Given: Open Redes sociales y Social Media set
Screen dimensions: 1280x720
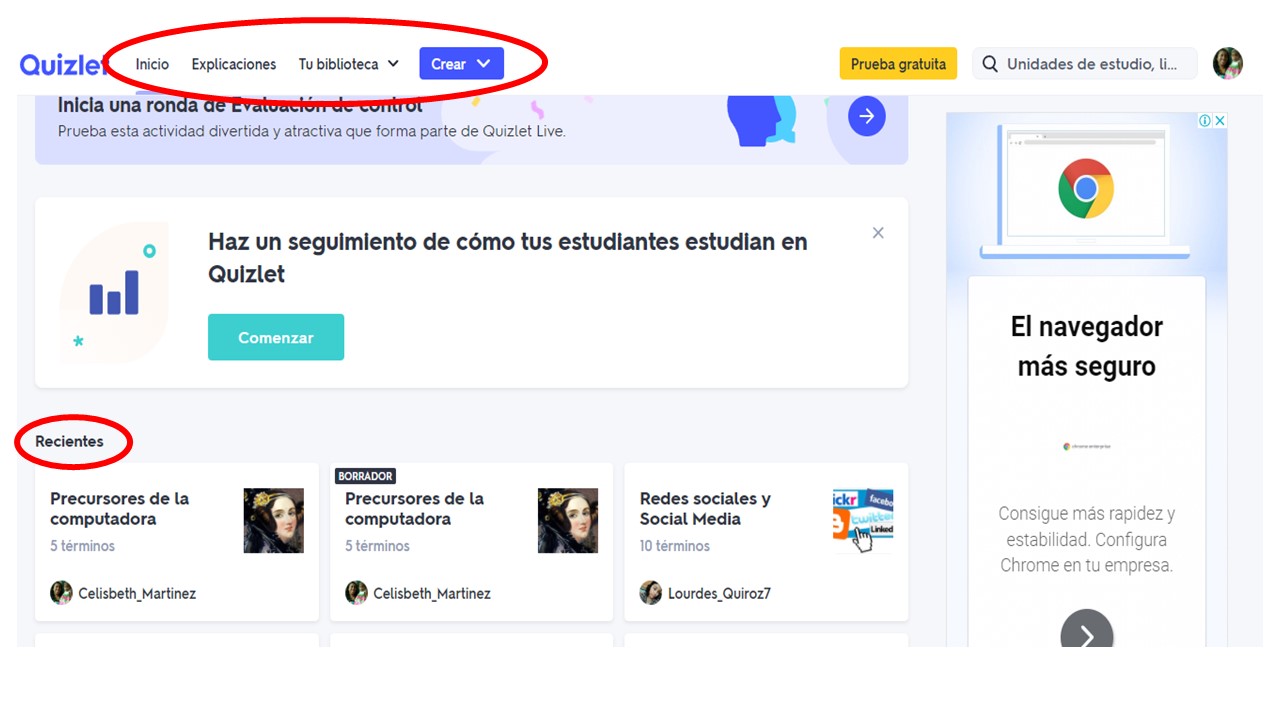Looking at the screenshot, I should click(x=766, y=541).
